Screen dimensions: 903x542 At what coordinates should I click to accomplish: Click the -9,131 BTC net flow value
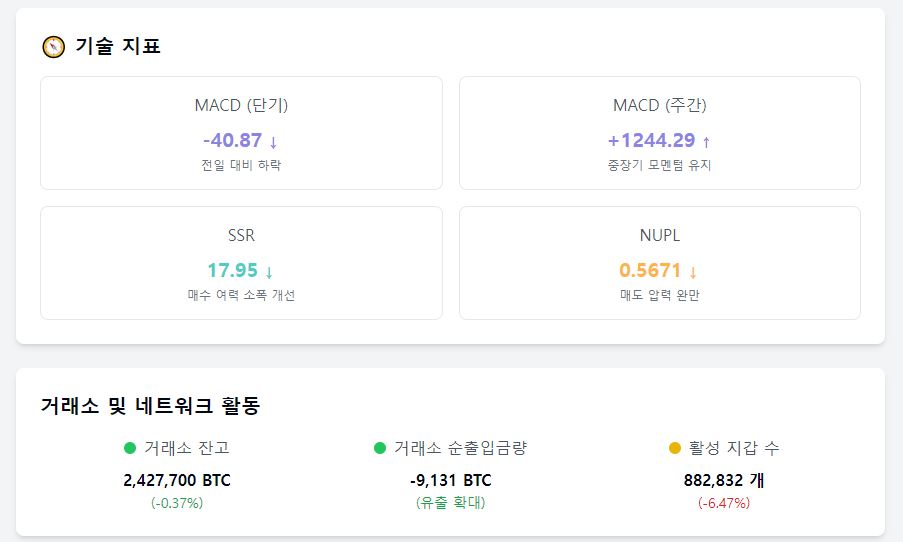click(451, 480)
